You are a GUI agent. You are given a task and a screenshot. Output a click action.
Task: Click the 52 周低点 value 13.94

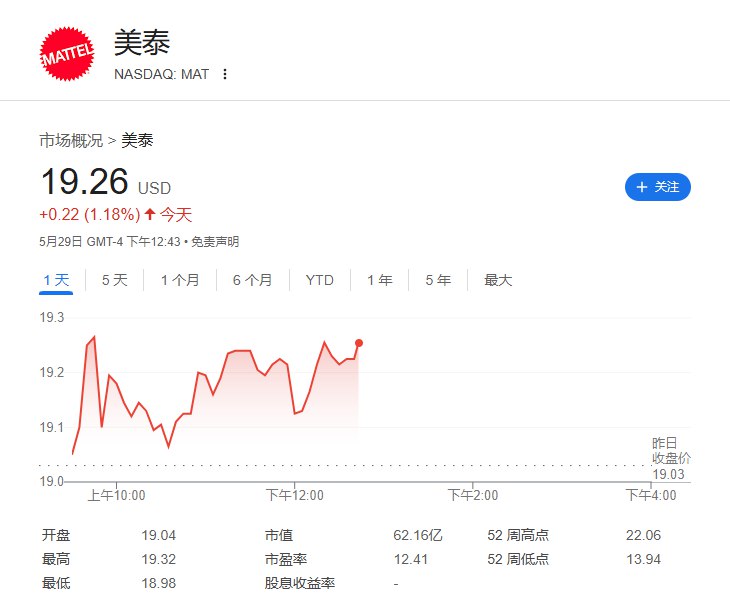[x=643, y=559]
